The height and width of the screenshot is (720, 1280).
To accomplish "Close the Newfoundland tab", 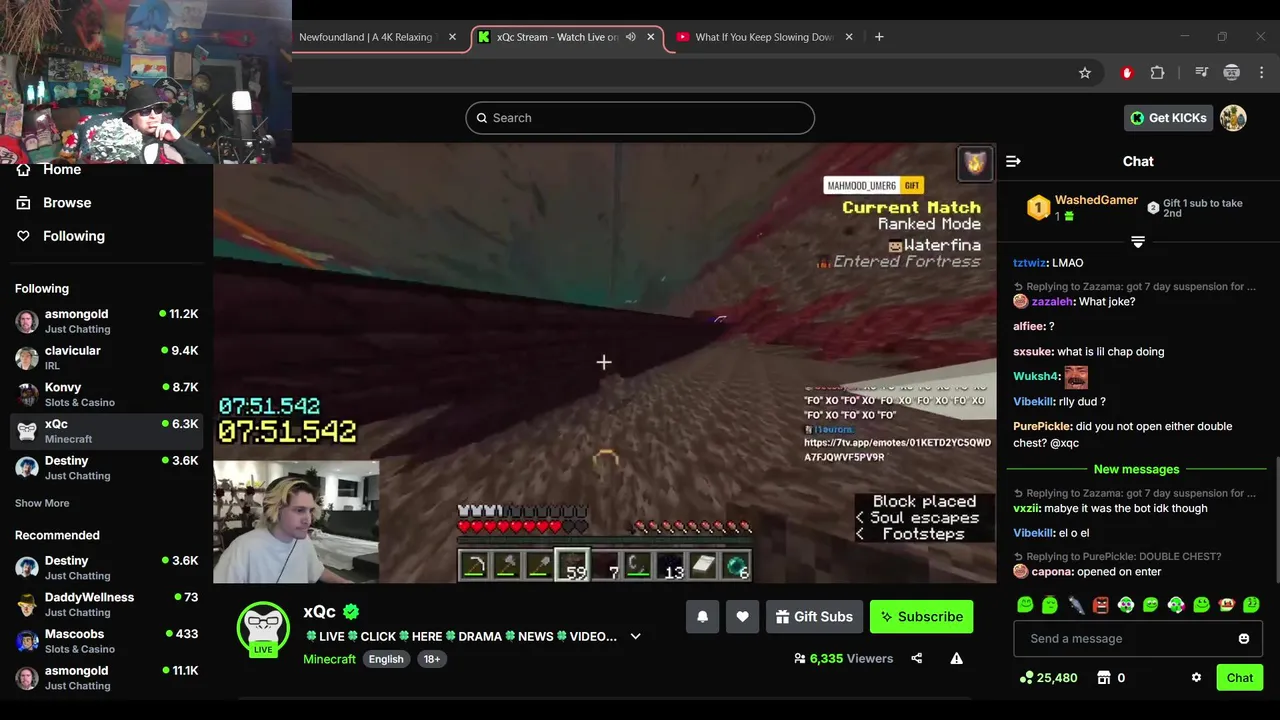I will click(x=452, y=37).
